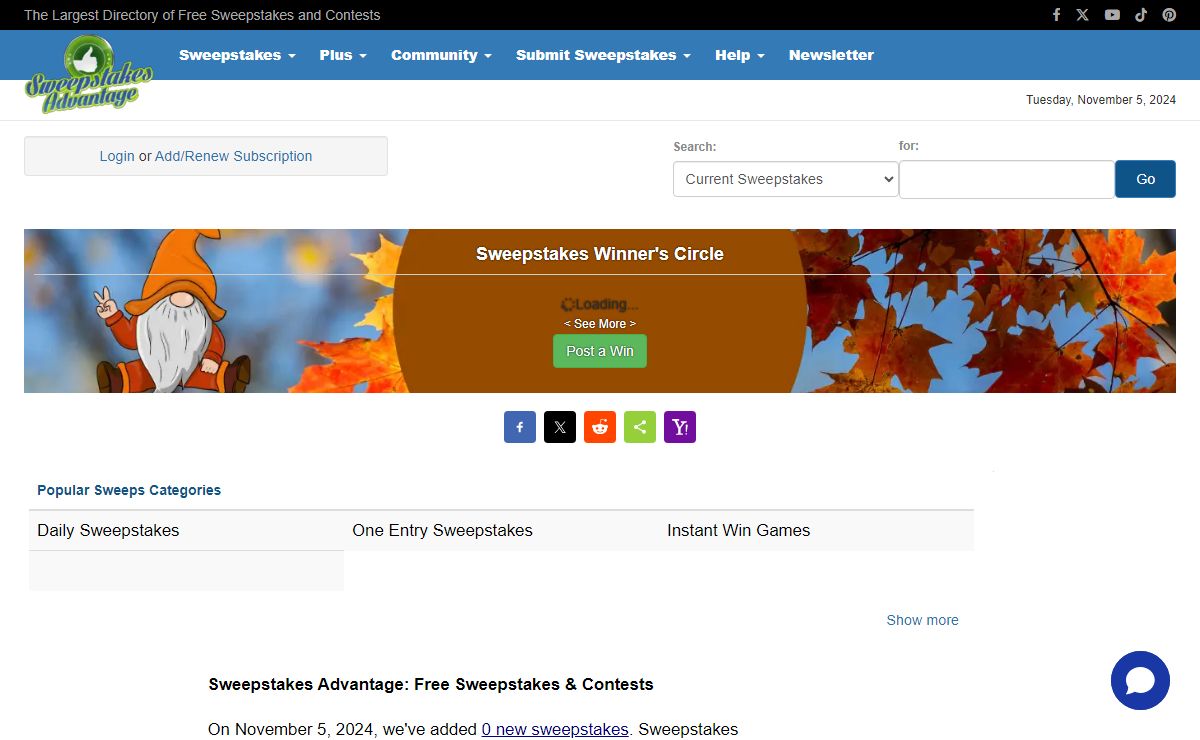Click the '< See More >' link
This screenshot has width=1200, height=740.
pos(600,324)
